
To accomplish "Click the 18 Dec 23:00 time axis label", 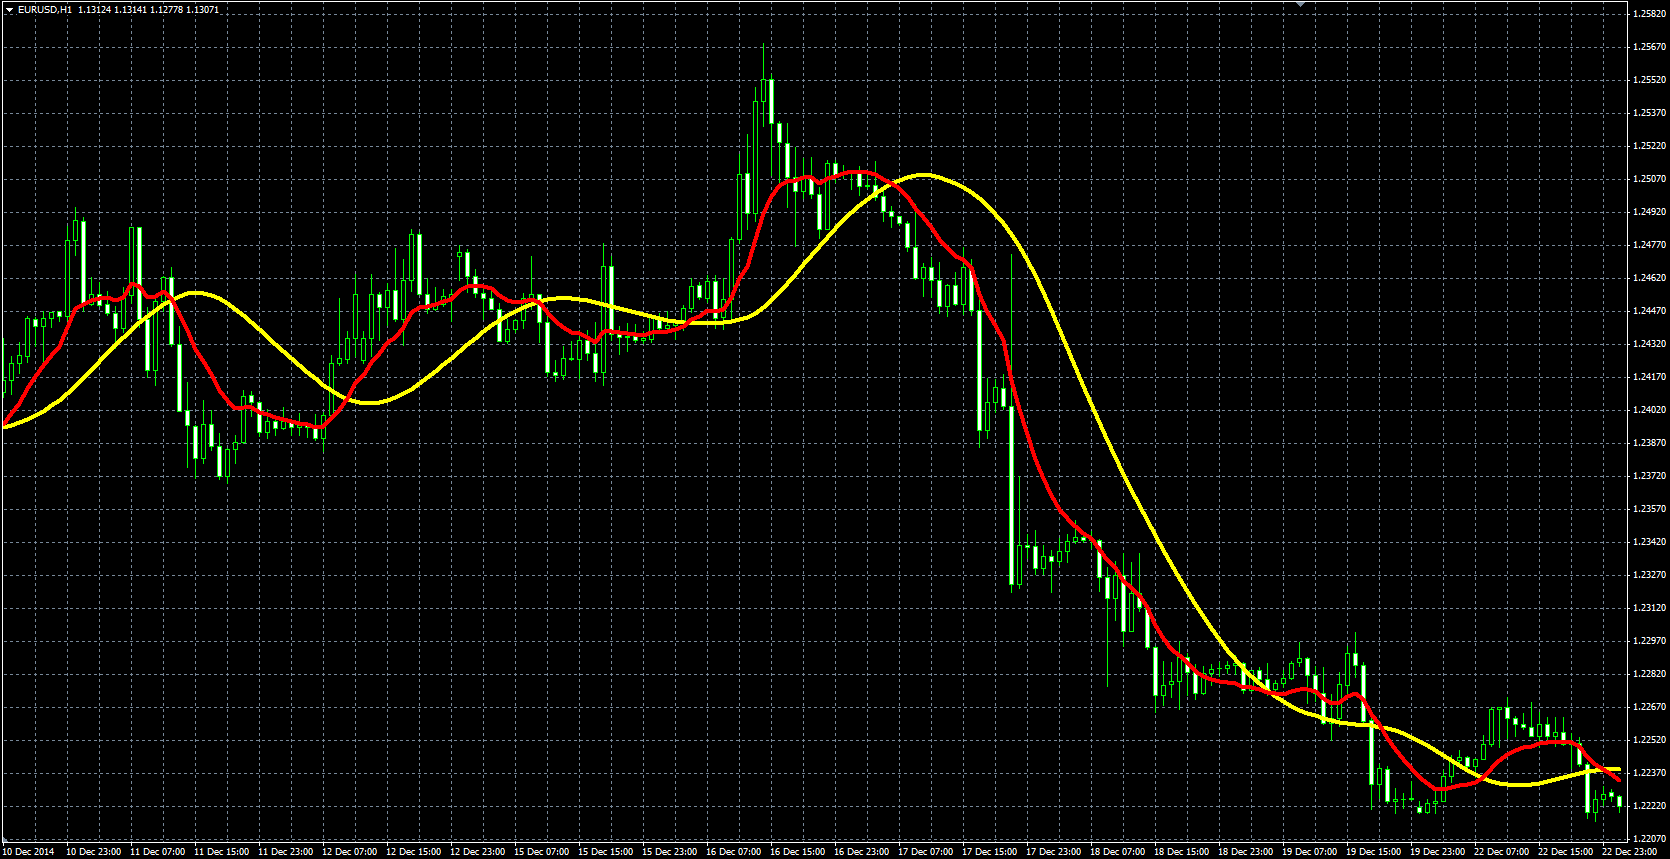I will pyautogui.click(x=1246, y=852).
